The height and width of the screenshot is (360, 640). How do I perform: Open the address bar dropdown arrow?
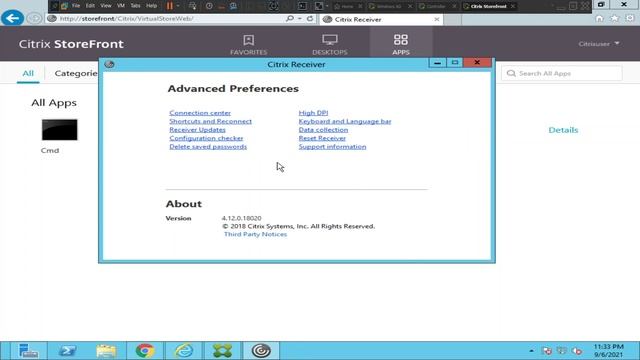300,19
